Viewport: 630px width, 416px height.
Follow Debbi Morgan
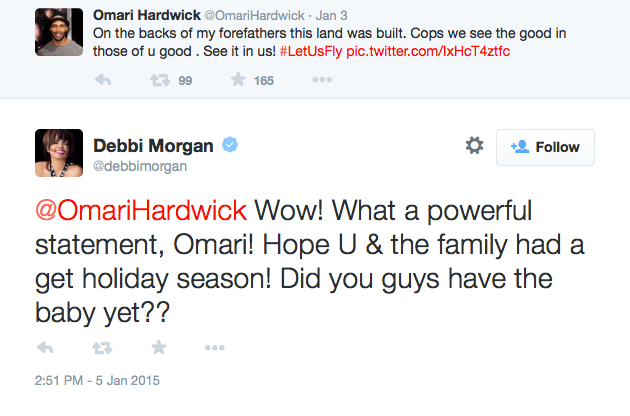545,147
